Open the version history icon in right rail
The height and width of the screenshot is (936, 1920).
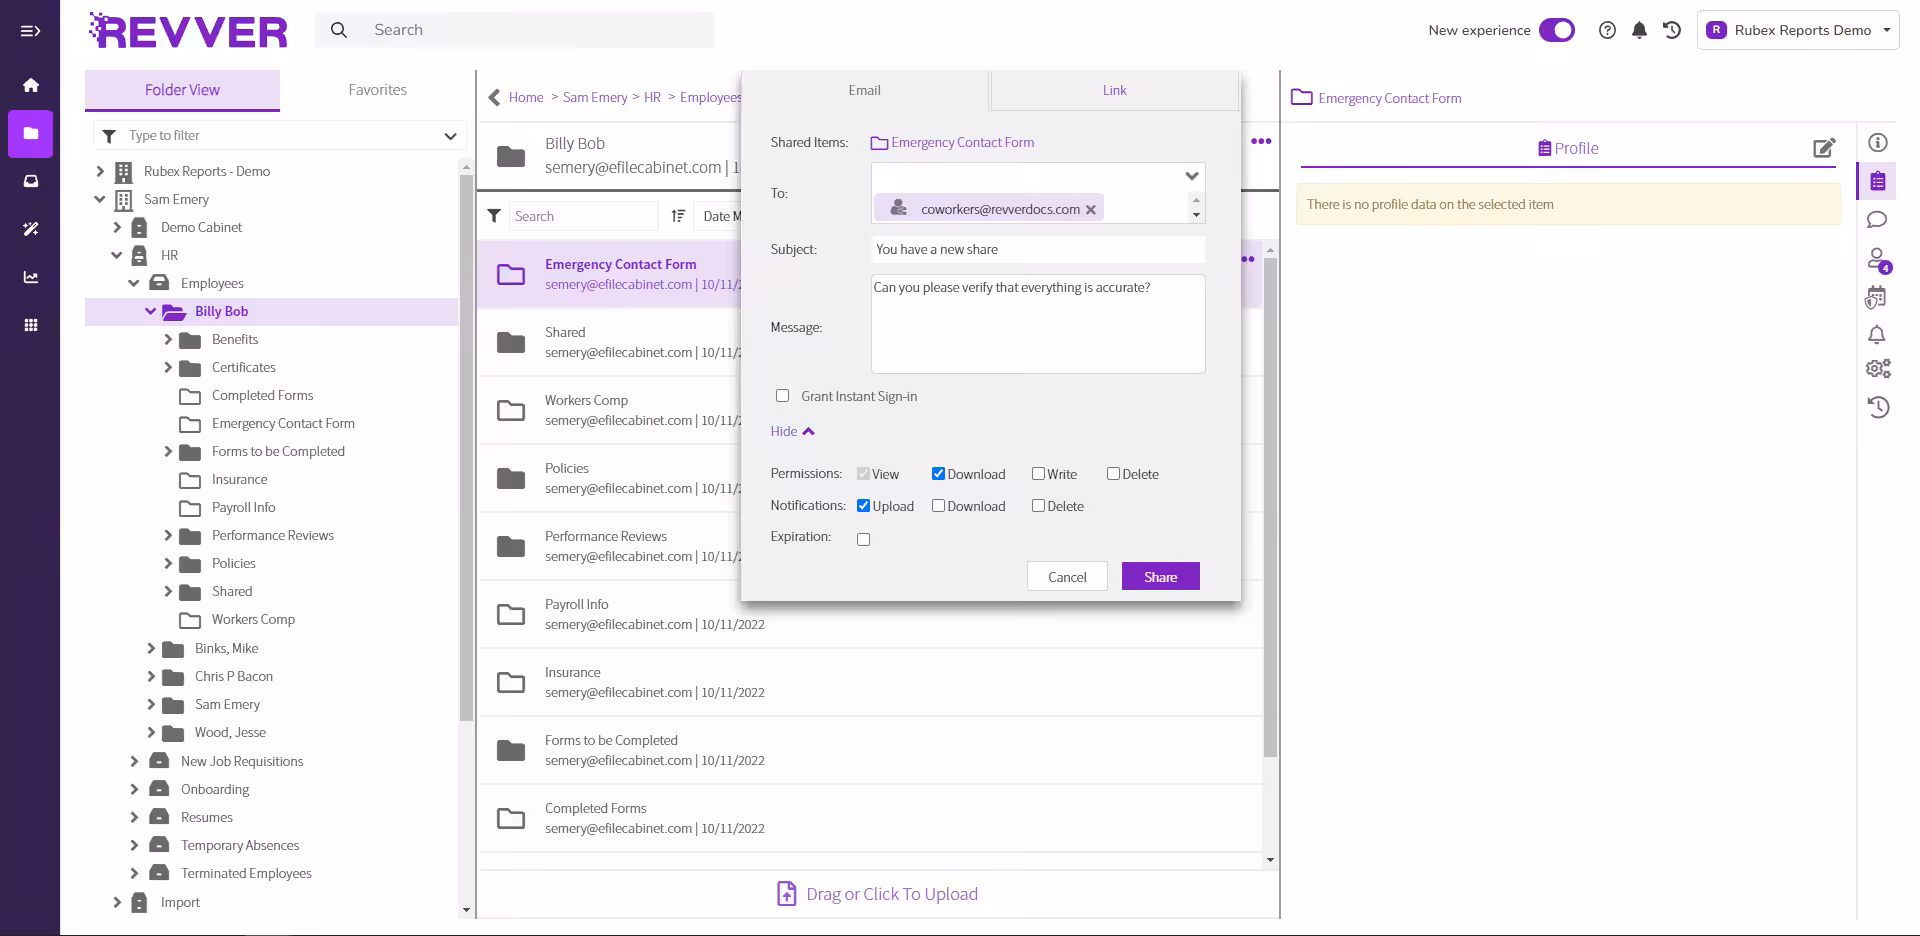[x=1878, y=407]
